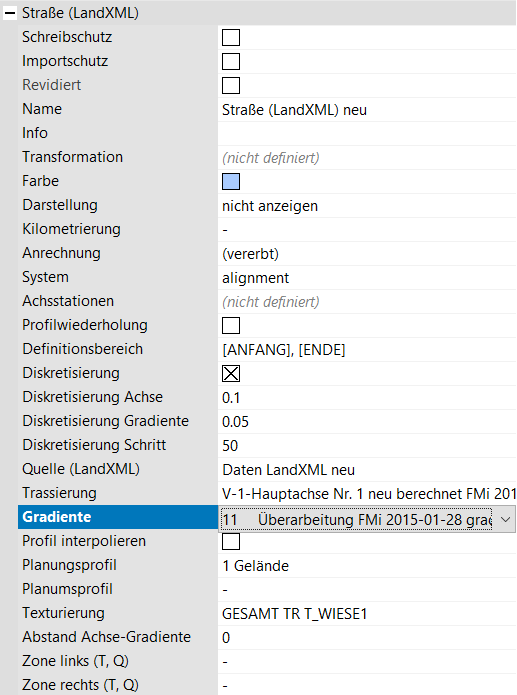Viewport: 517px width, 695px height.
Task: Open the Gradiente dropdown arrow
Action: (x=505, y=519)
